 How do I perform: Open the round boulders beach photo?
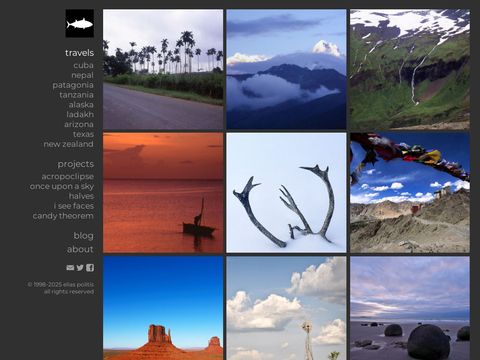click(x=410, y=308)
